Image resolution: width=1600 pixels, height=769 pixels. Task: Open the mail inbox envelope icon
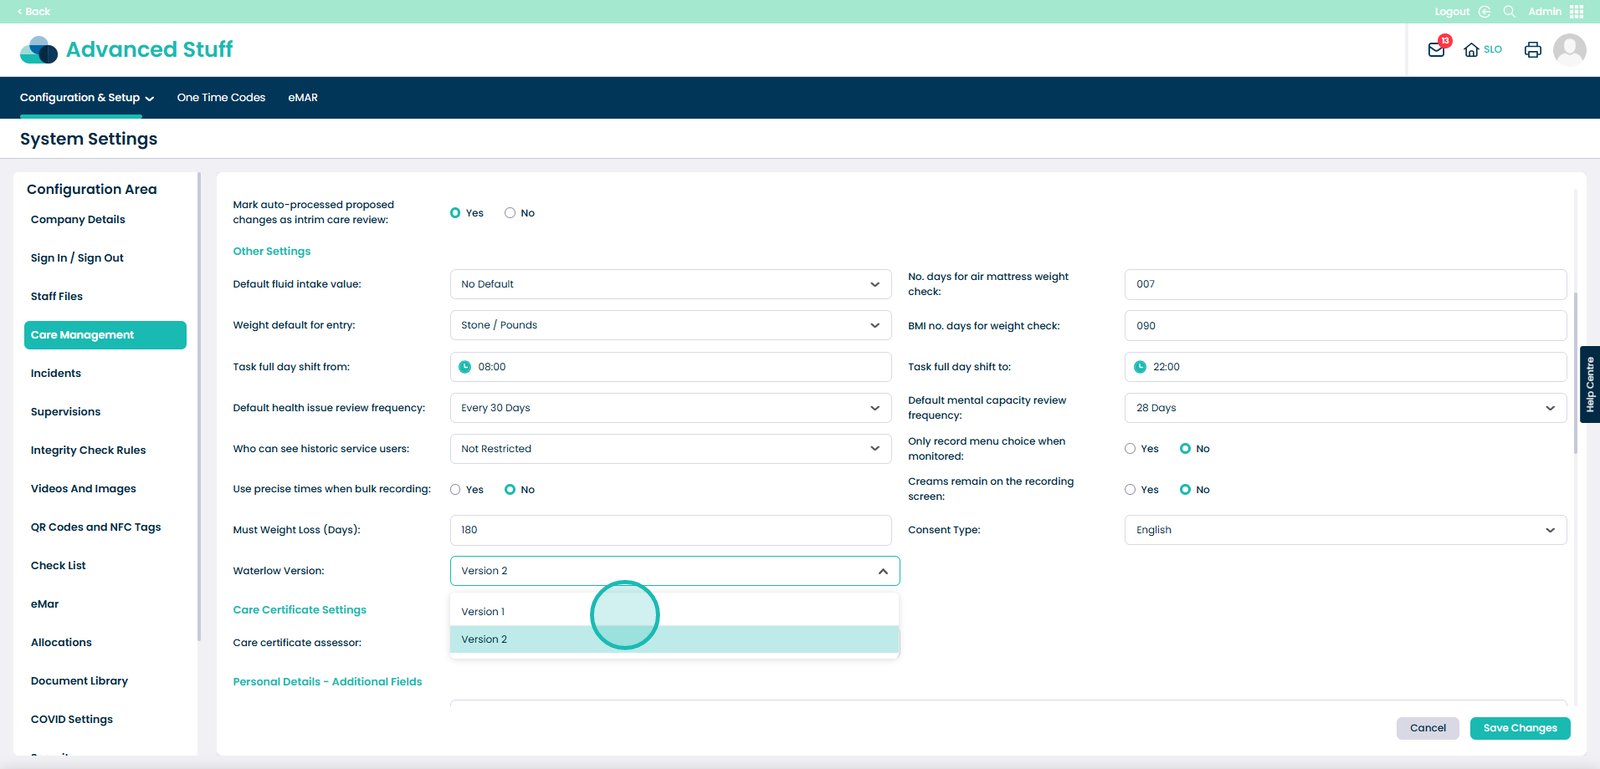coord(1436,50)
